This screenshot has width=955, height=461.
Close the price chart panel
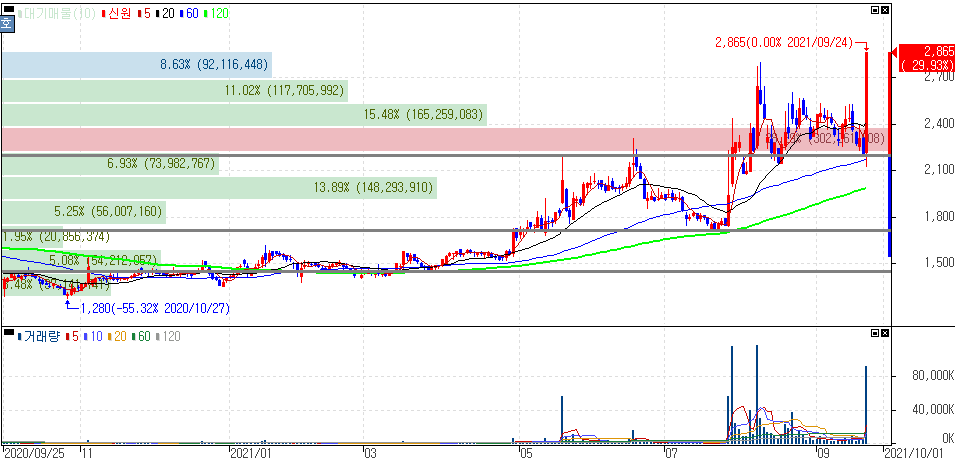884,10
